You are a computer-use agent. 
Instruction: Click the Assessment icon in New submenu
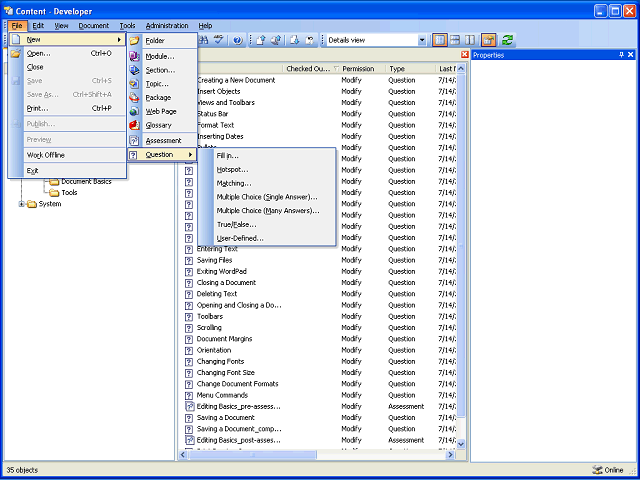[134, 140]
